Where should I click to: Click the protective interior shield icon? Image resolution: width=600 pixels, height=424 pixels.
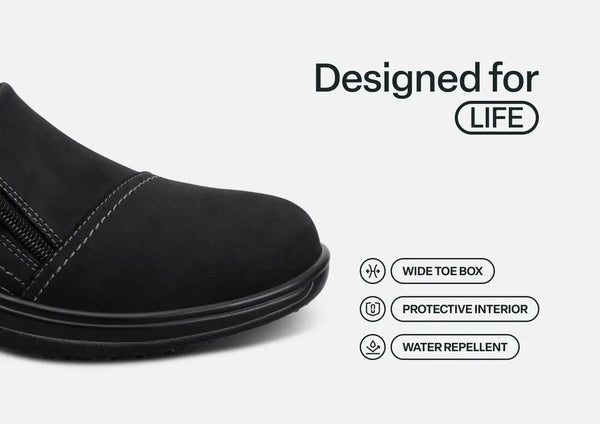pos(372,309)
